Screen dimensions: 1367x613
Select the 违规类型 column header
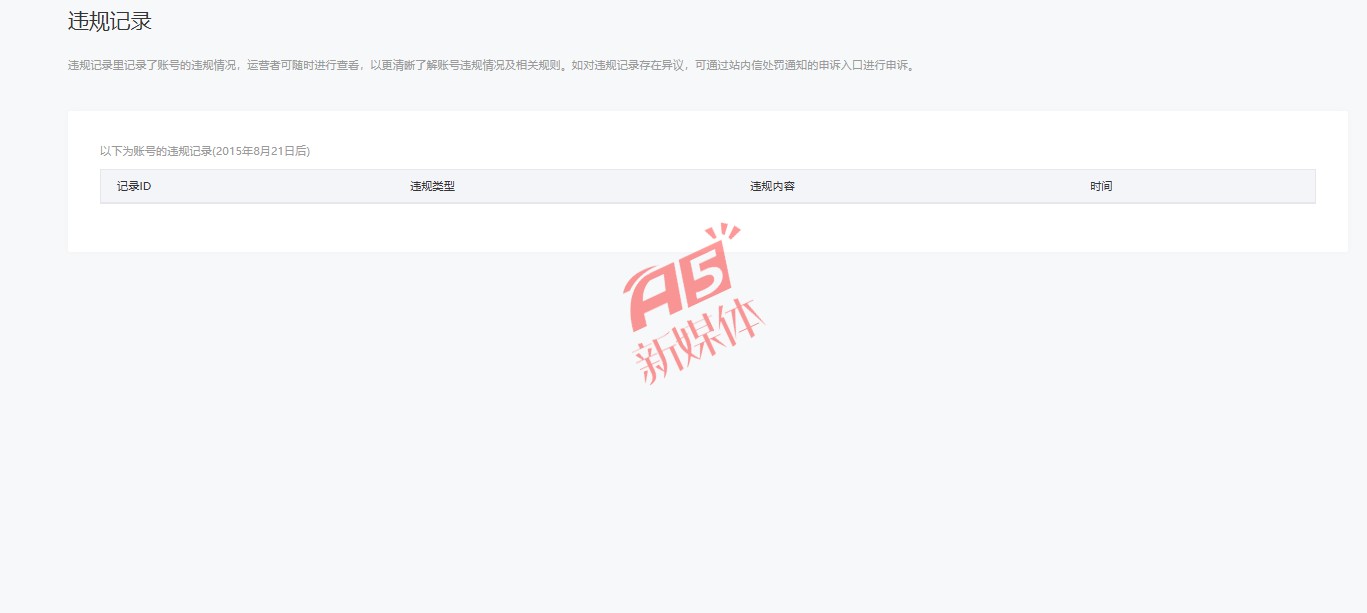(x=432, y=187)
